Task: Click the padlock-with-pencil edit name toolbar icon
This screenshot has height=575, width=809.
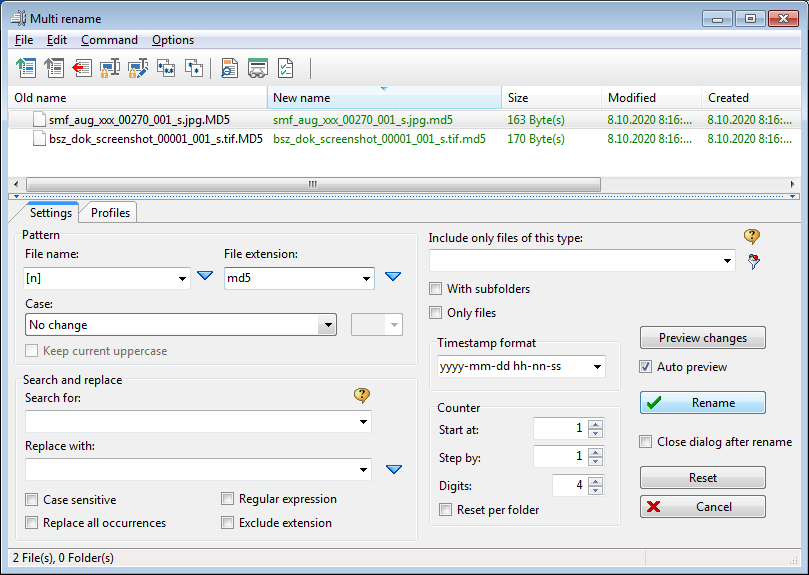Action: pos(138,68)
